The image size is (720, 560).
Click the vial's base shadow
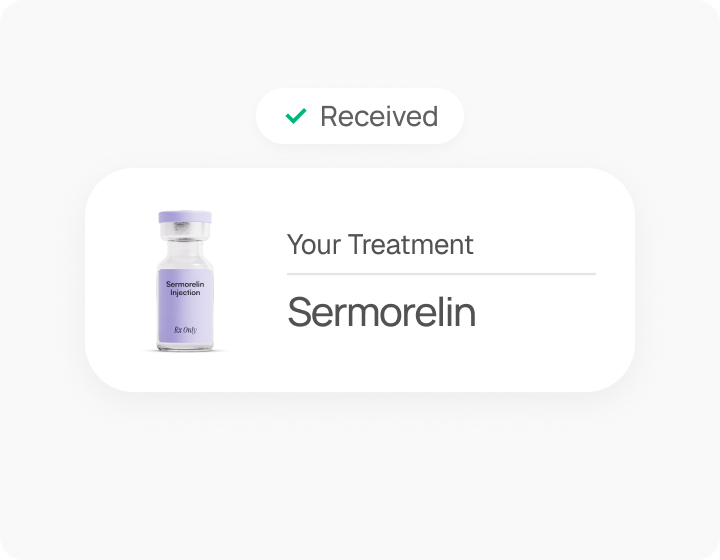[185, 351]
